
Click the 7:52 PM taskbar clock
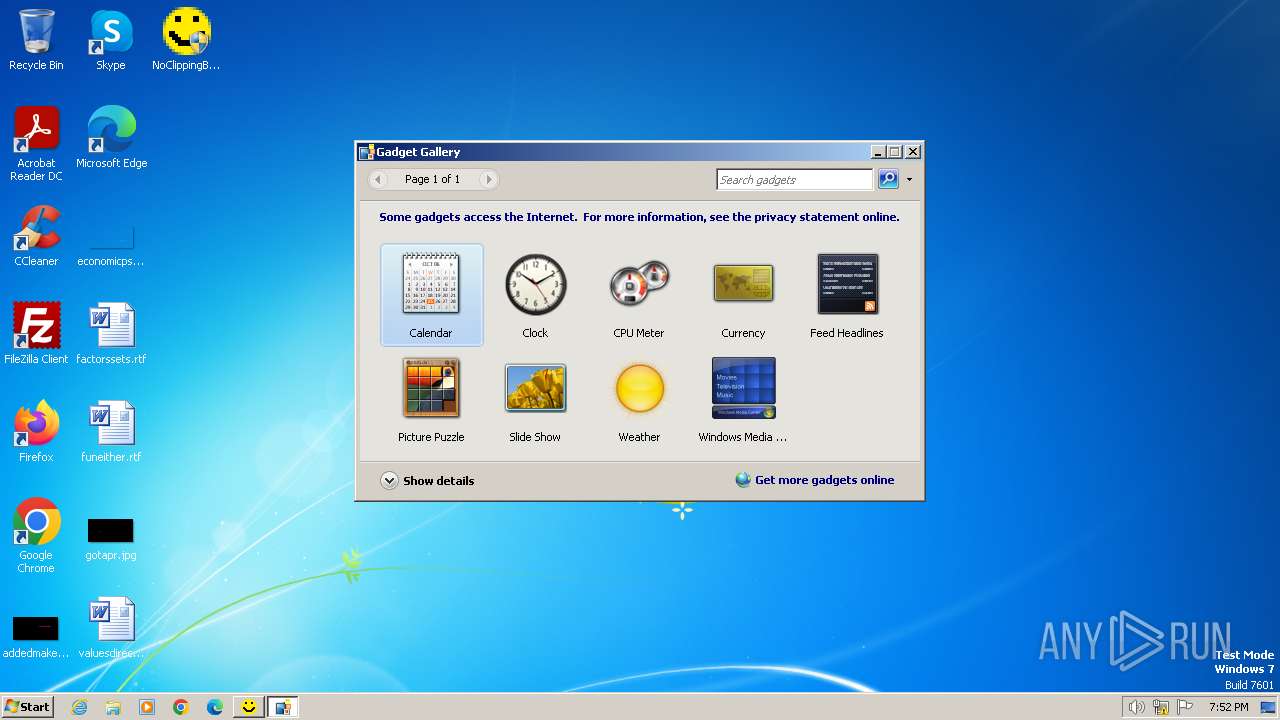click(x=1229, y=707)
